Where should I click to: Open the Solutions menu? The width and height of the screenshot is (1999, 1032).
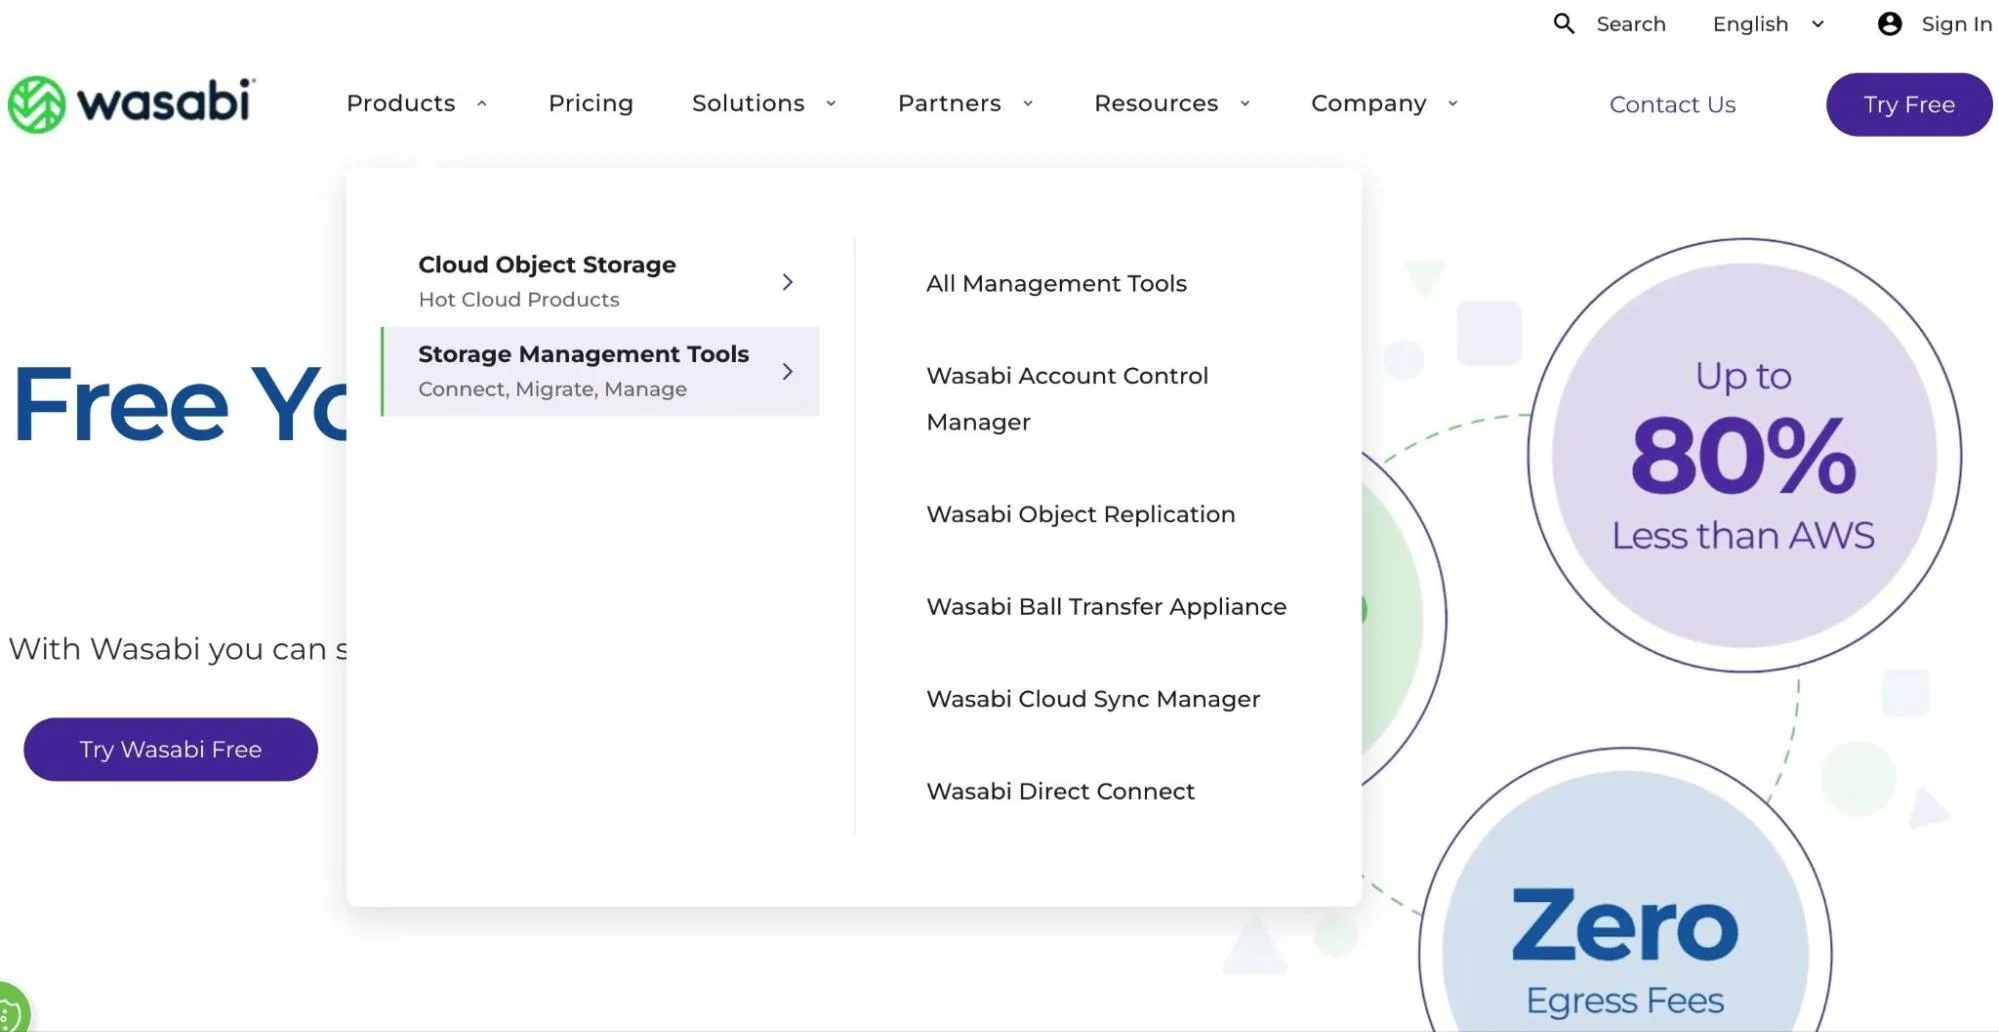point(748,103)
